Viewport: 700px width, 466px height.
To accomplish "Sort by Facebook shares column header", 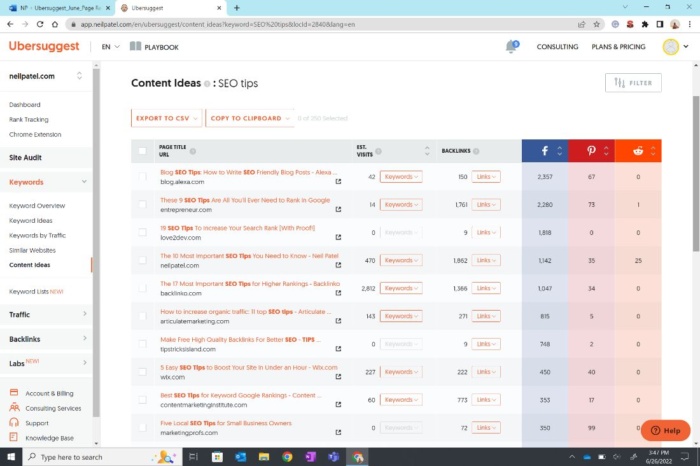I will point(545,151).
